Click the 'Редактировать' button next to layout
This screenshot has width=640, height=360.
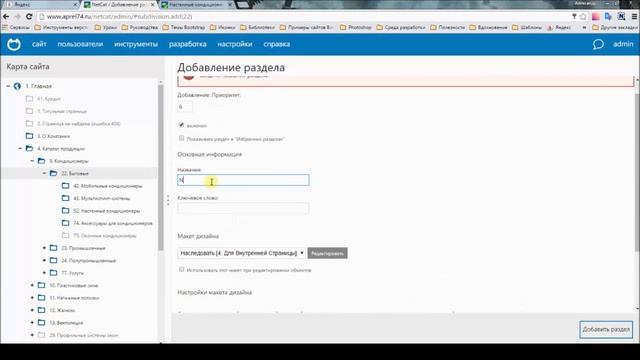pyautogui.click(x=327, y=253)
